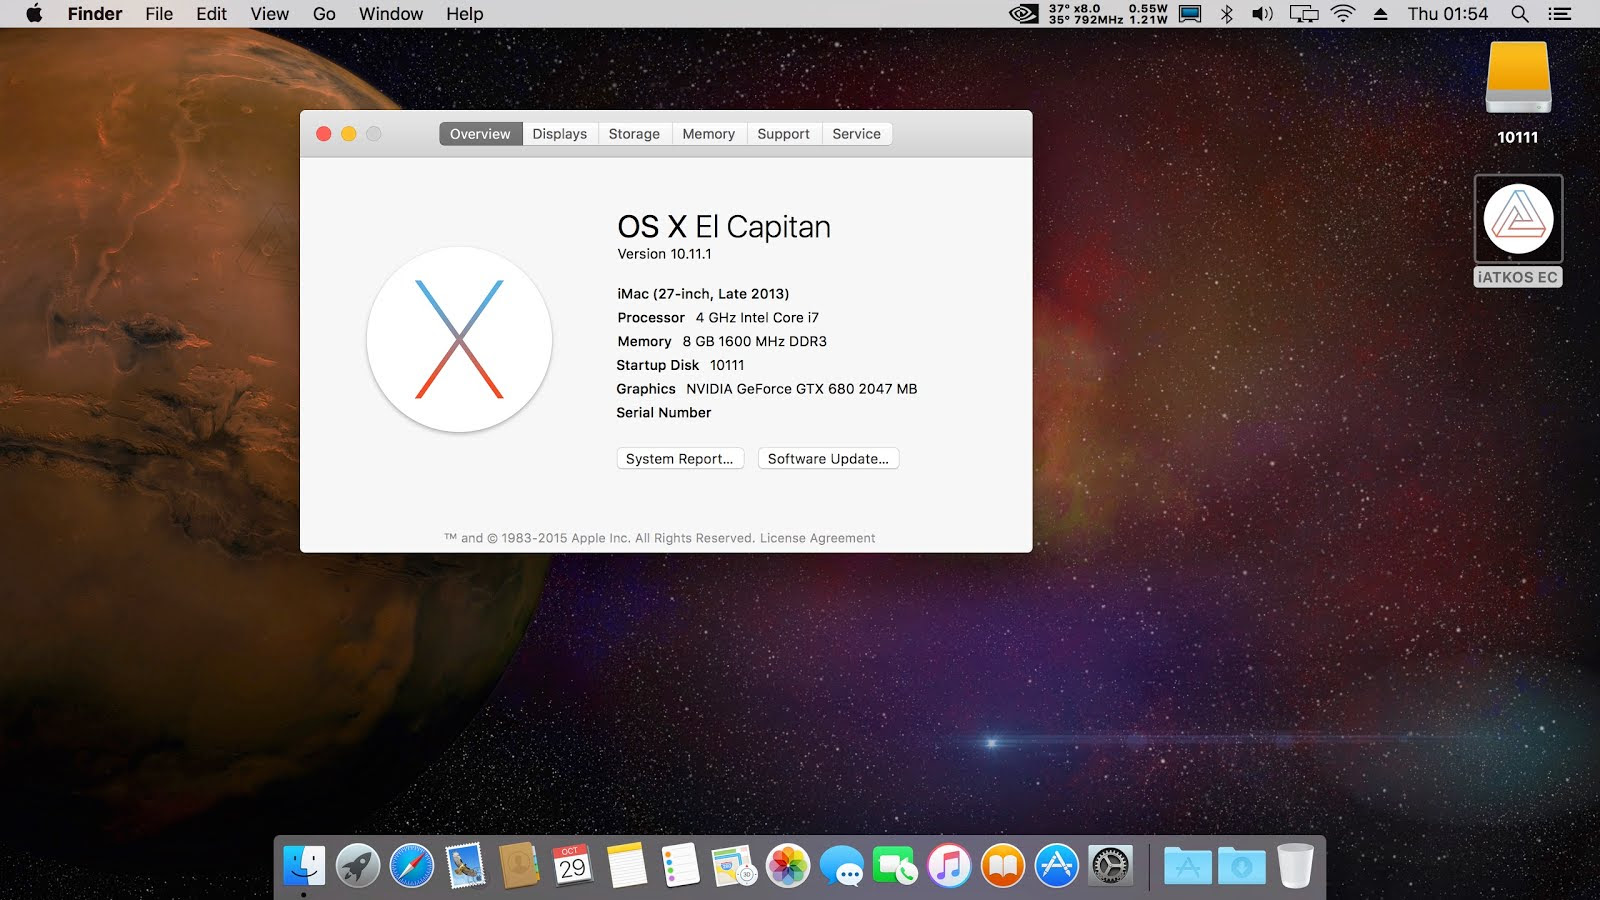1600x900 pixels.
Task: Open the Edit menu
Action: [211, 14]
